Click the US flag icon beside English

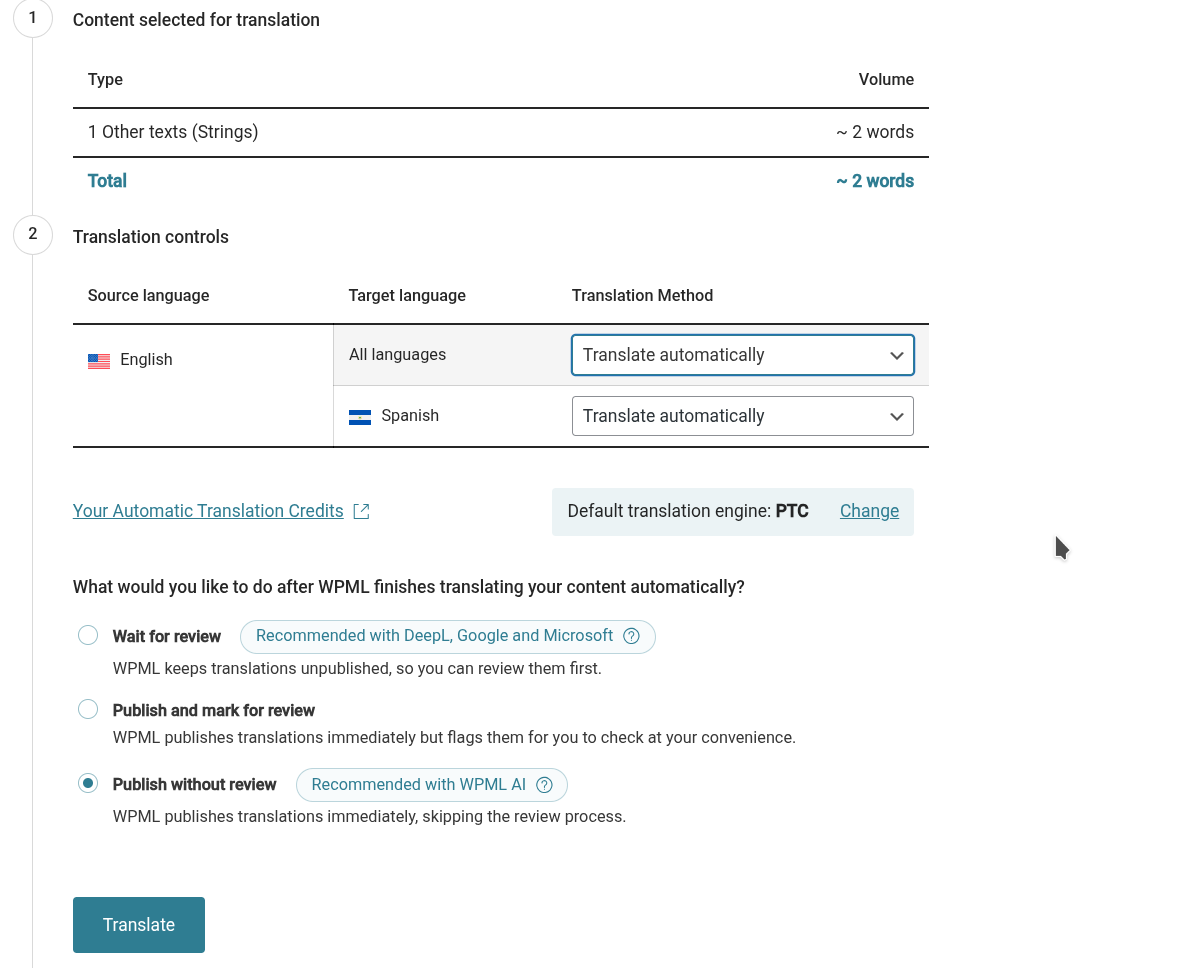99,361
